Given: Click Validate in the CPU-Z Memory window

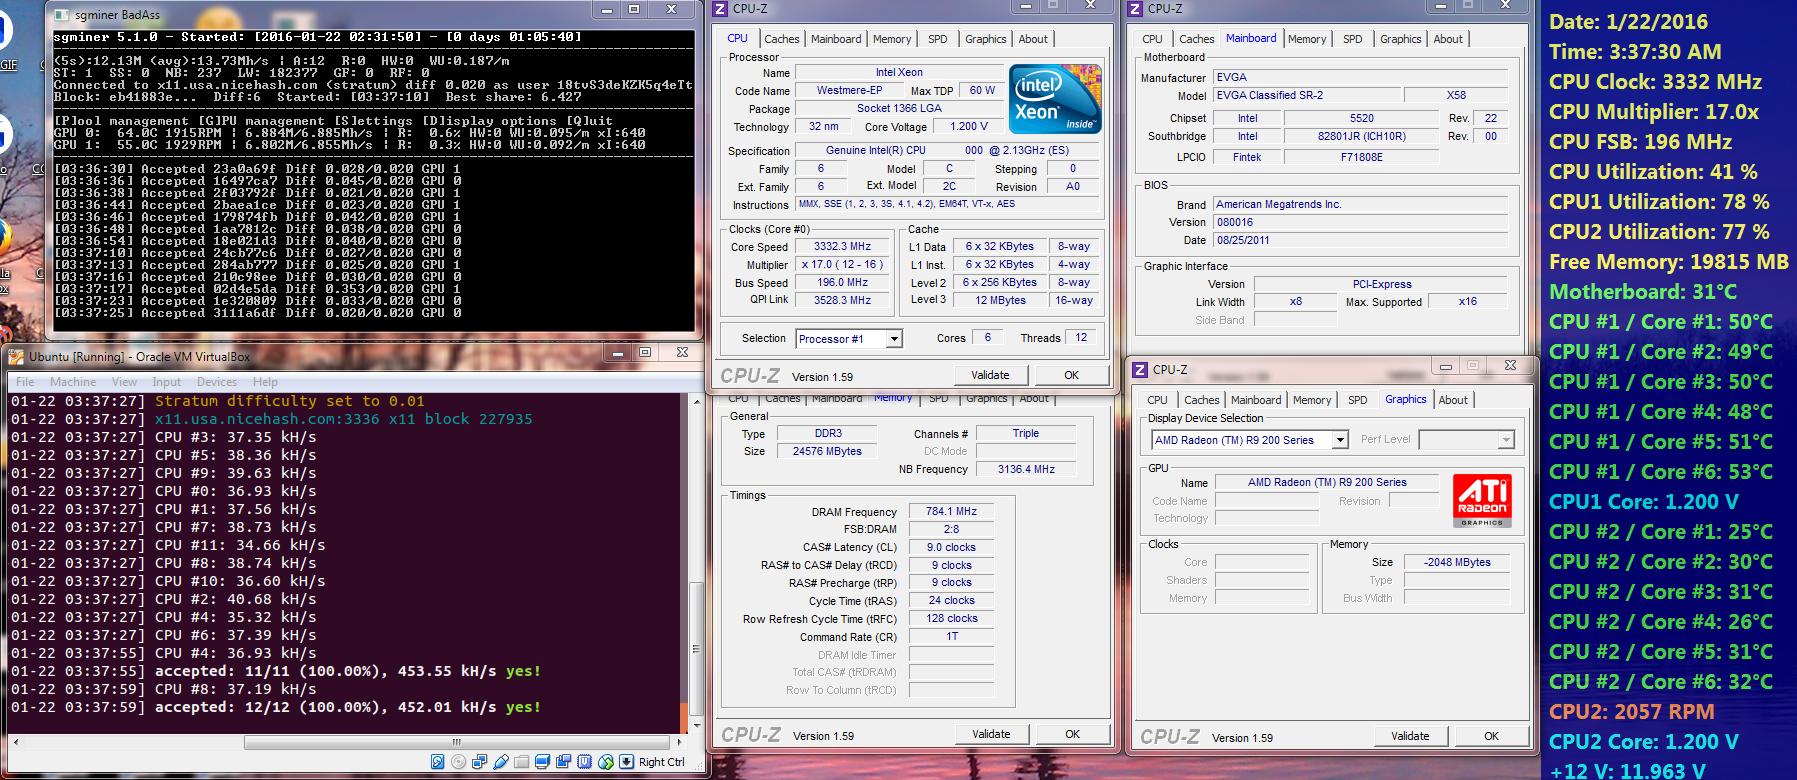Looking at the screenshot, I should point(991,734).
